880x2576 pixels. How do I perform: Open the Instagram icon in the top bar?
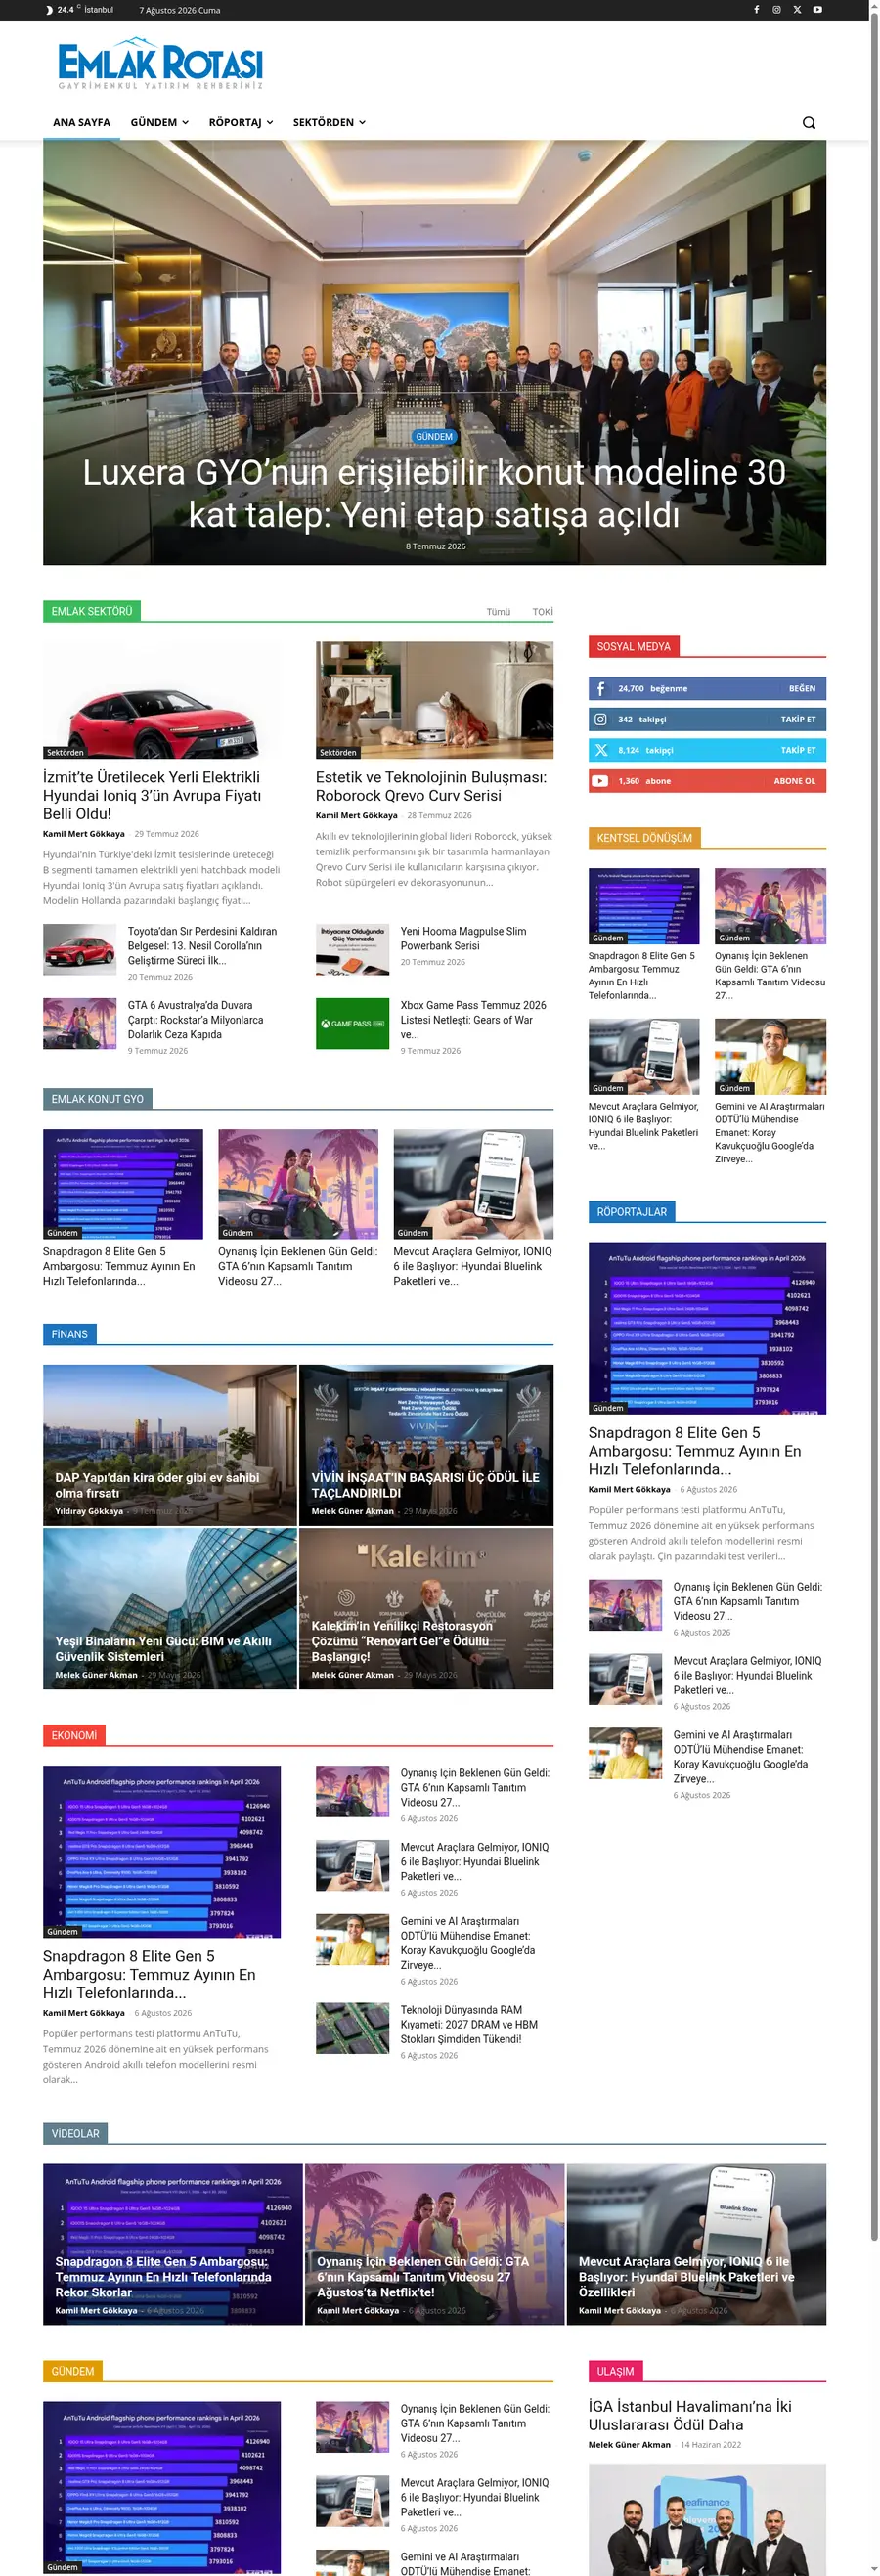pos(776,10)
